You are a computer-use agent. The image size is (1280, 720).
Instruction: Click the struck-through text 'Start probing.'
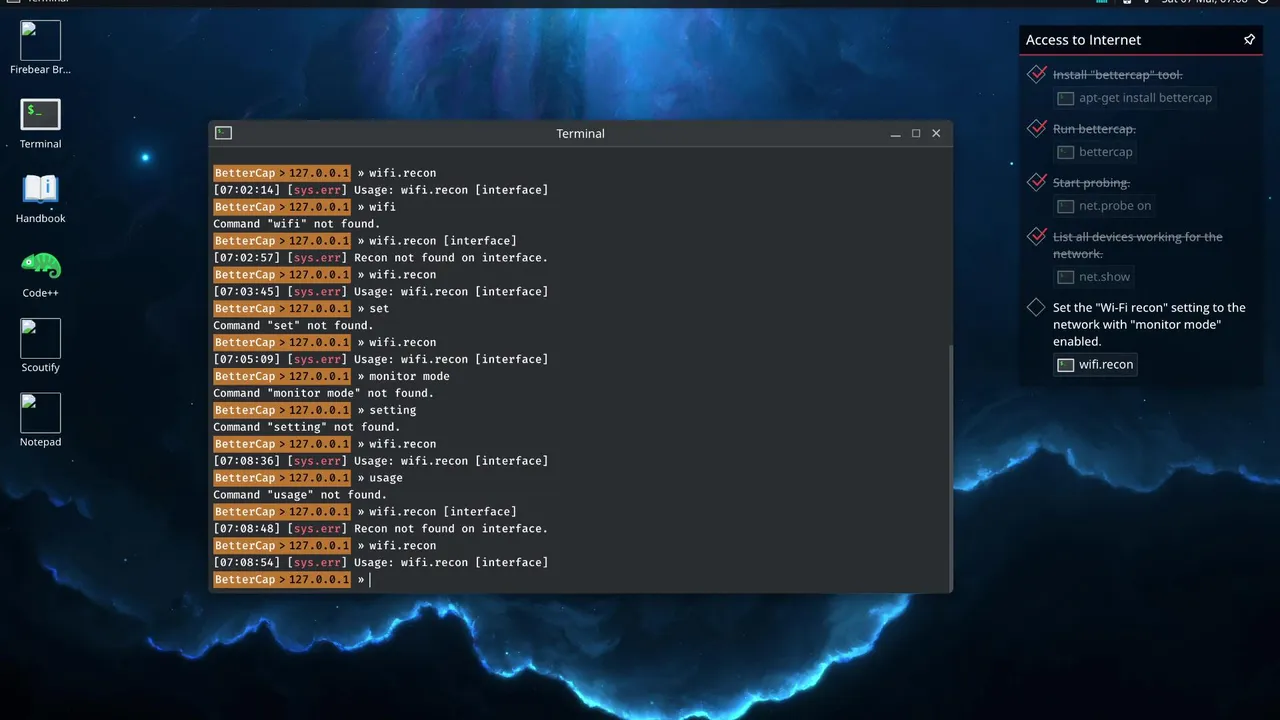click(x=1091, y=183)
